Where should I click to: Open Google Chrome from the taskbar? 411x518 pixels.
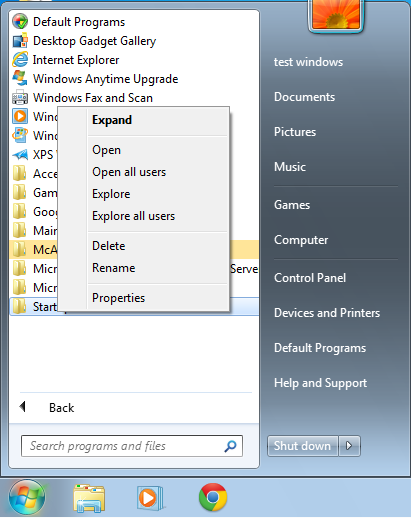pos(213,497)
